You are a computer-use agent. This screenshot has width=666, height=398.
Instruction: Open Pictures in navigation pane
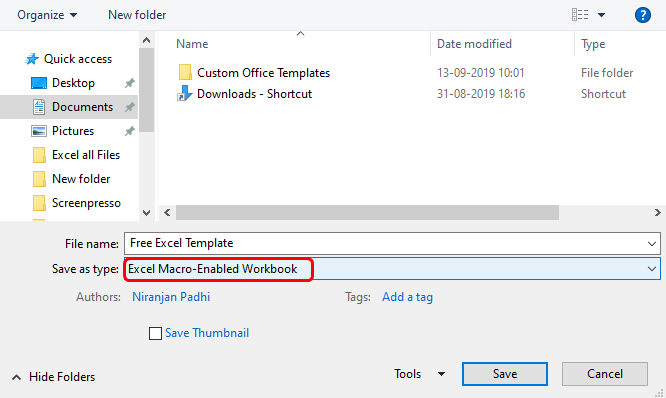click(x=73, y=131)
